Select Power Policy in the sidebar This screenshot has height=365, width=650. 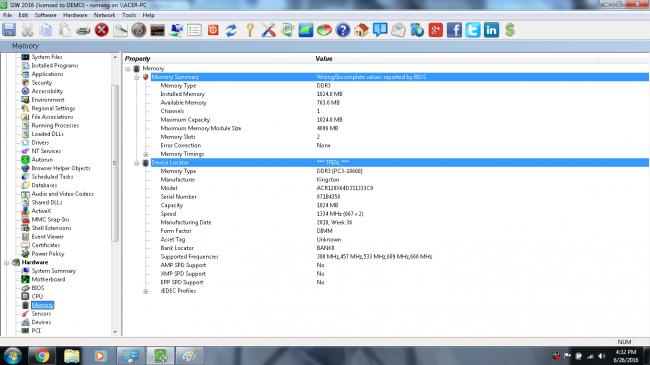point(48,254)
